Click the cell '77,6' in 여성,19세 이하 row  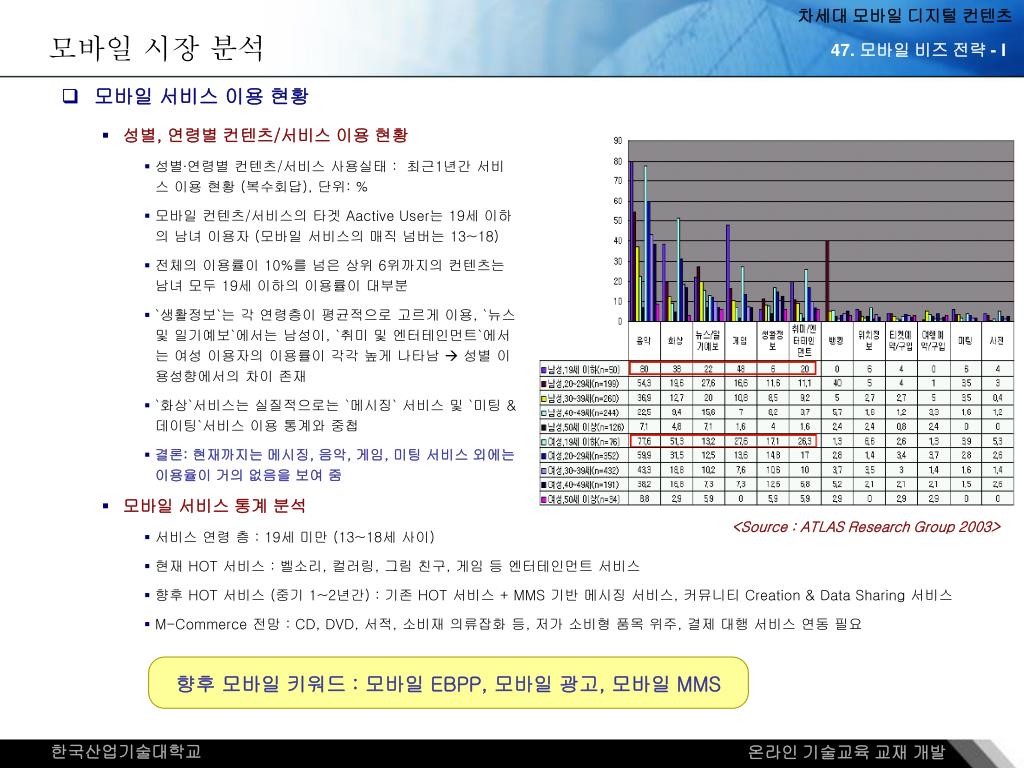point(644,441)
